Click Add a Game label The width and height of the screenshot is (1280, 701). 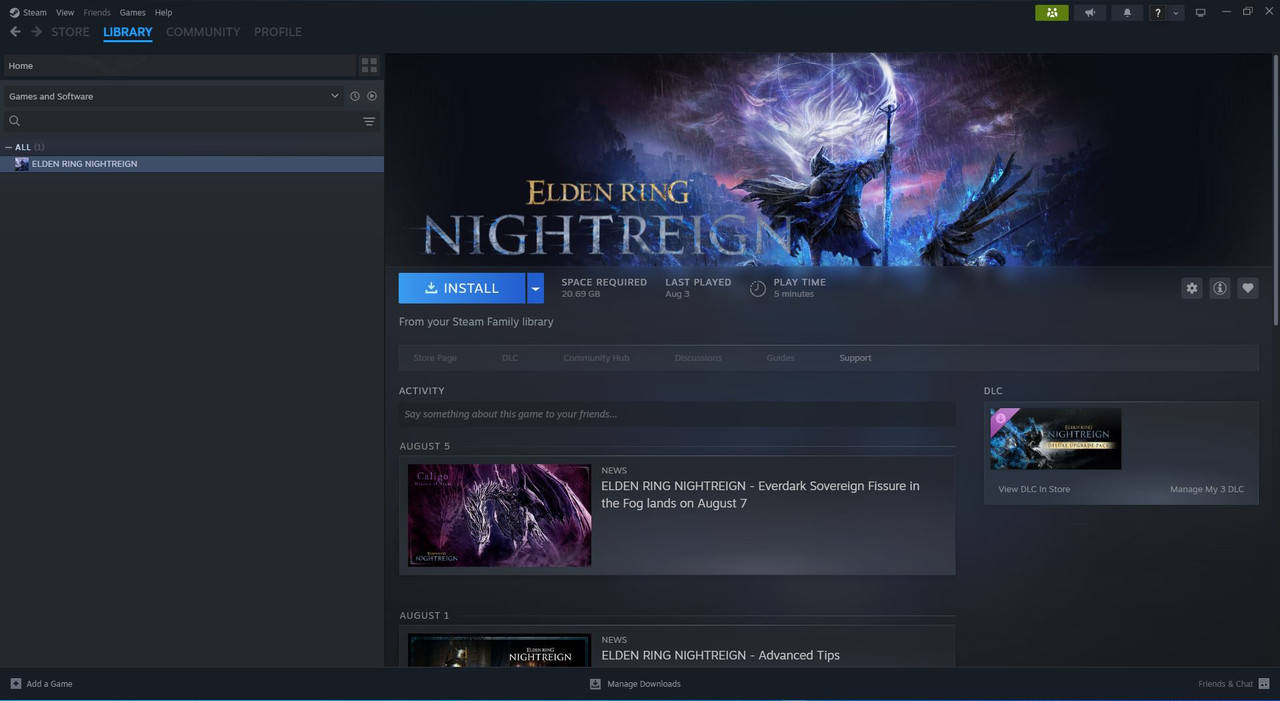(49, 684)
